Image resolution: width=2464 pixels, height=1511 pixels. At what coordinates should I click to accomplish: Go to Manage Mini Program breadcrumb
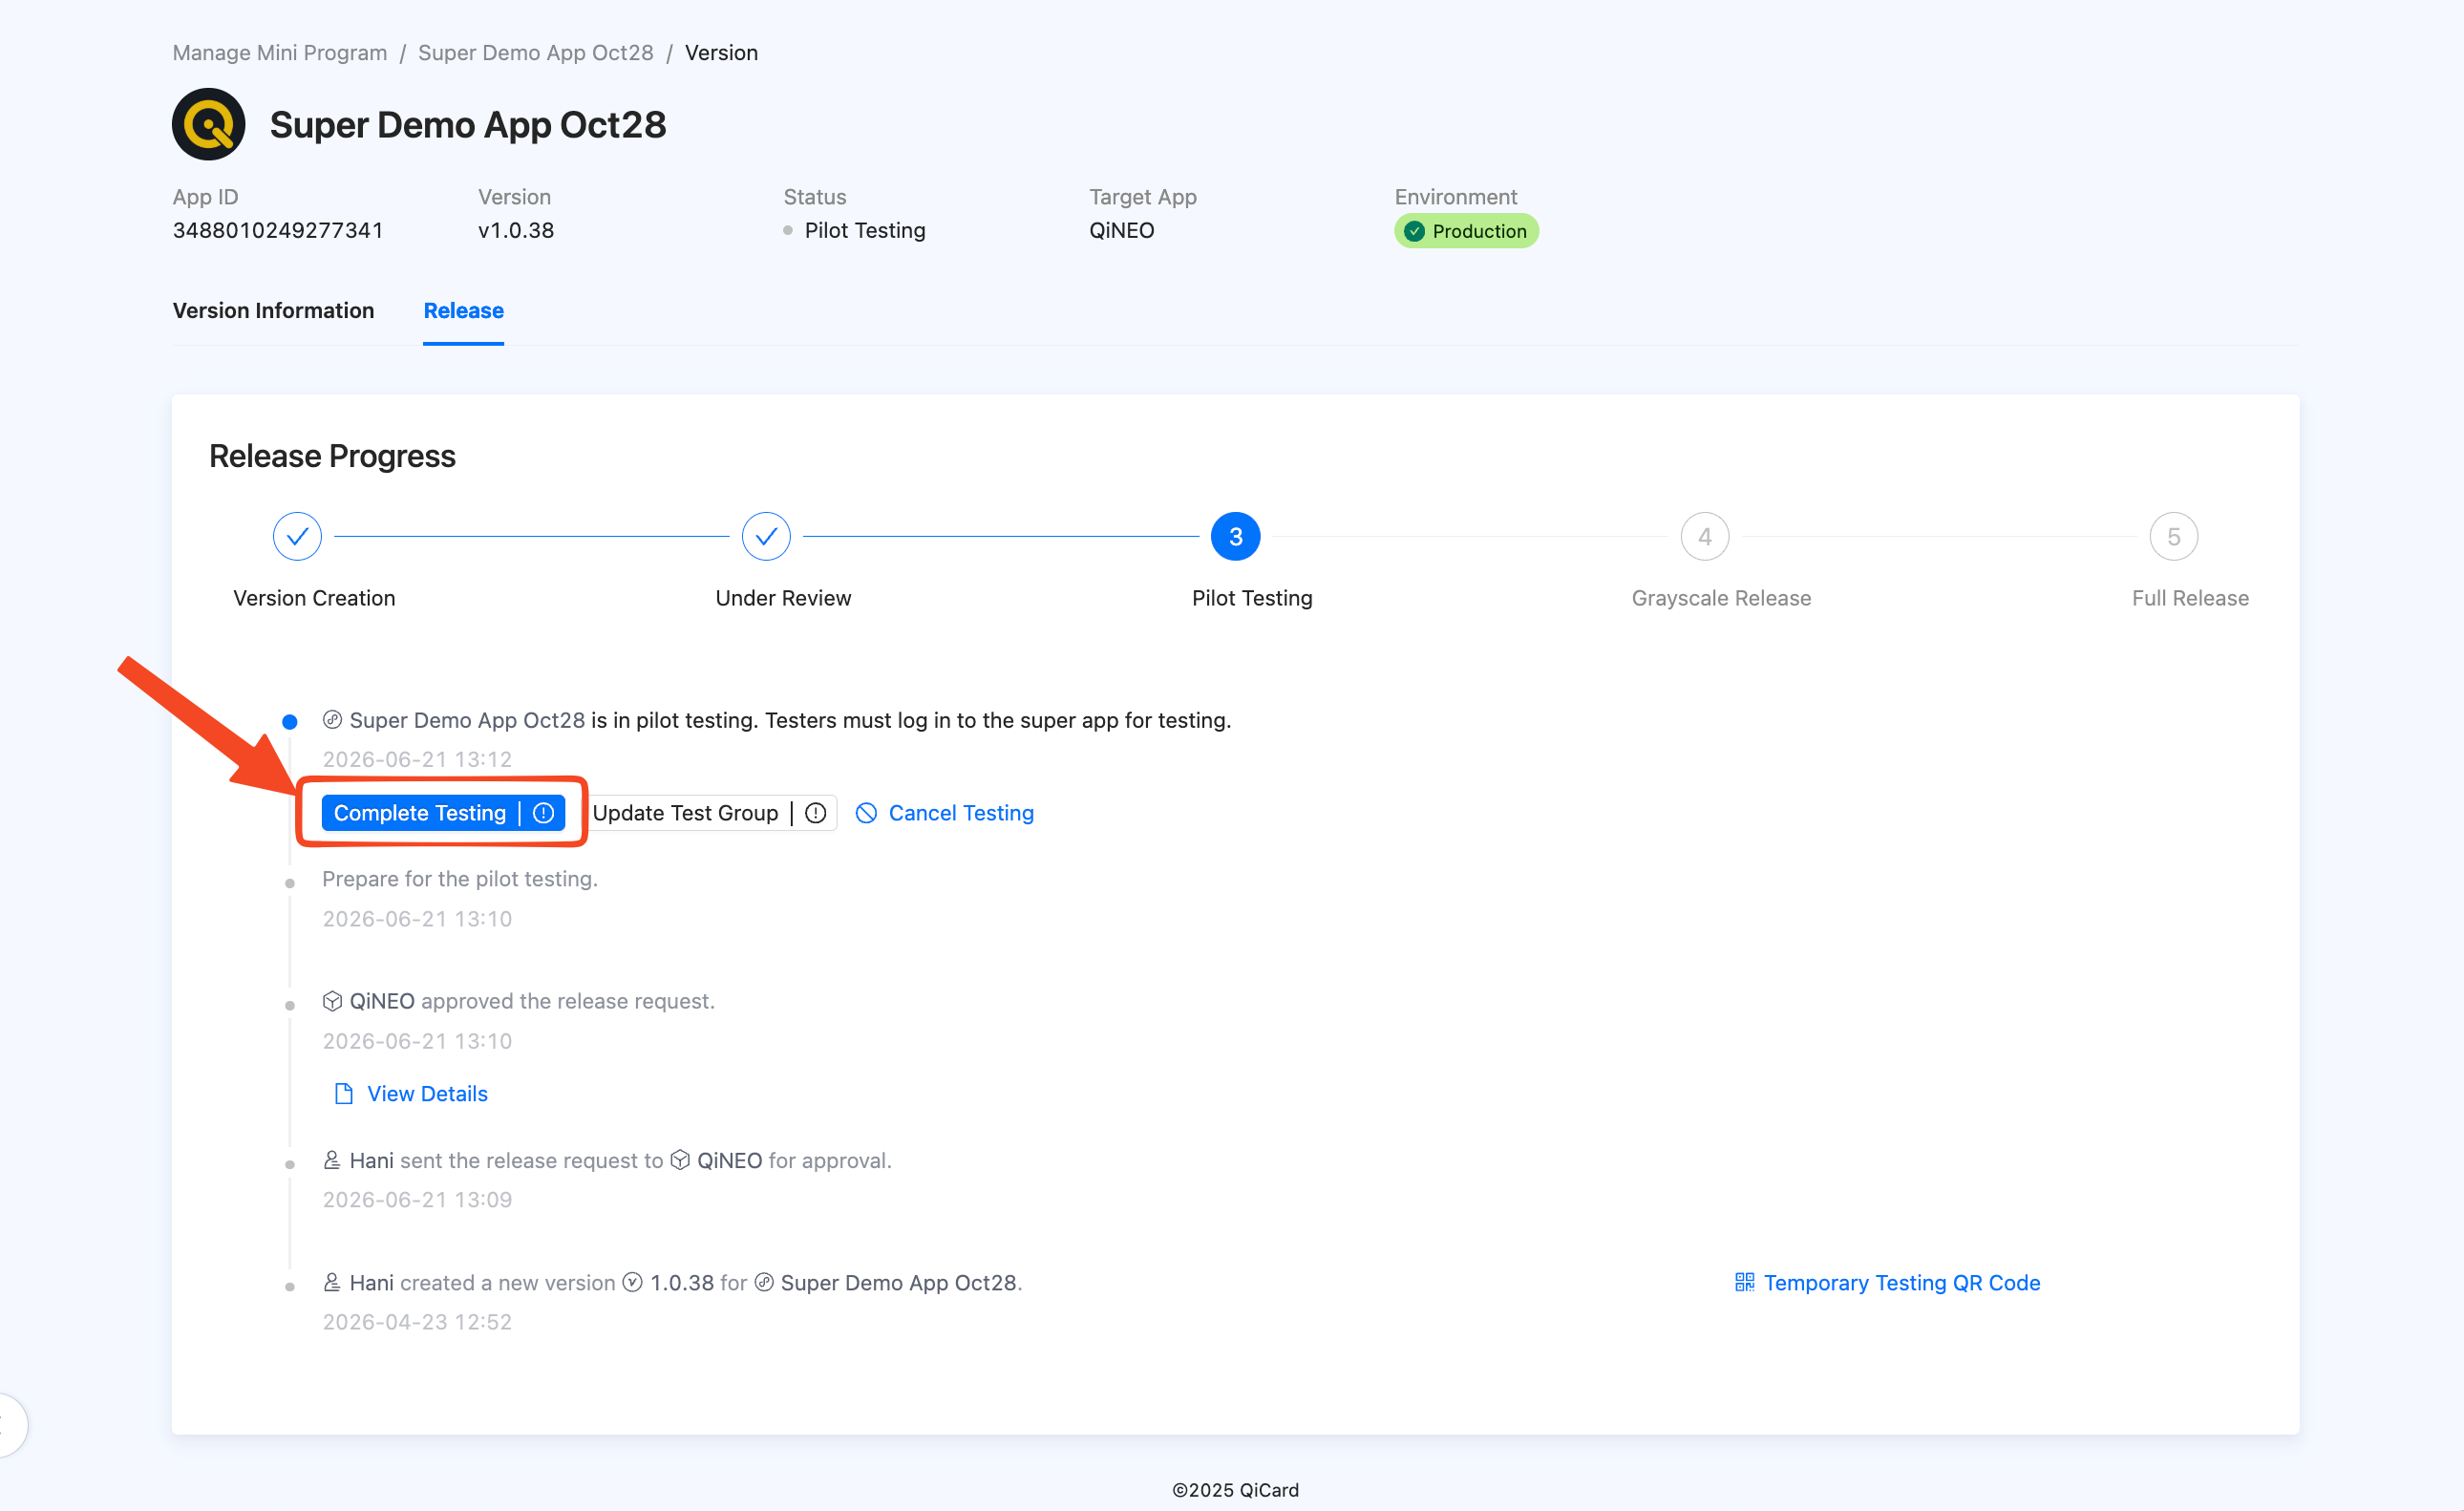coord(279,52)
